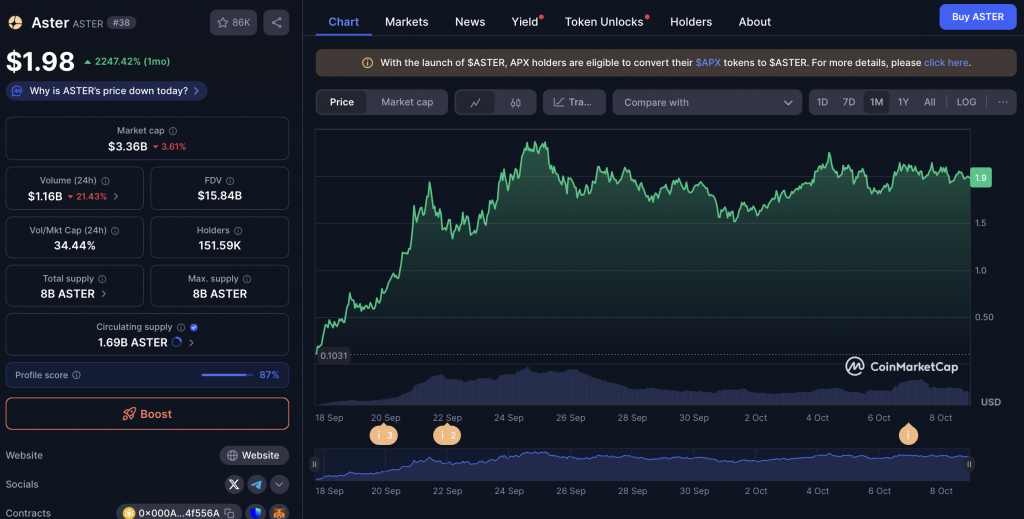1024x519 pixels.
Task: Switch to candlestick chart view icon
Action: point(516,102)
